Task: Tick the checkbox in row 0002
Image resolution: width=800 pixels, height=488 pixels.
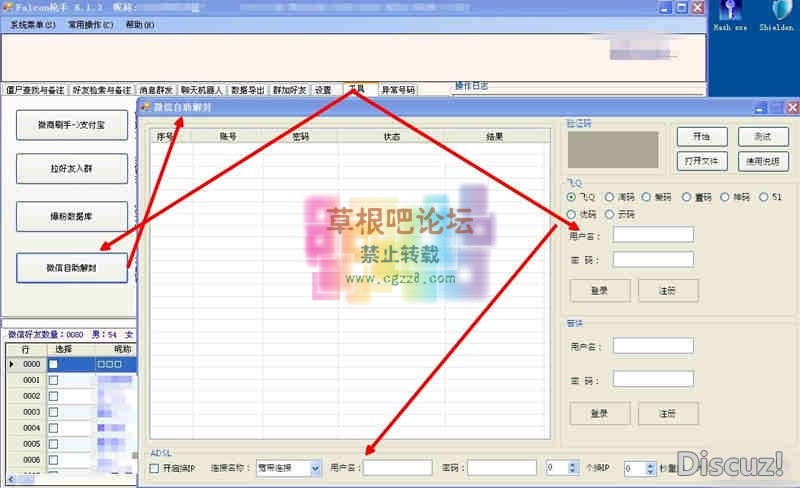Action: [x=53, y=396]
